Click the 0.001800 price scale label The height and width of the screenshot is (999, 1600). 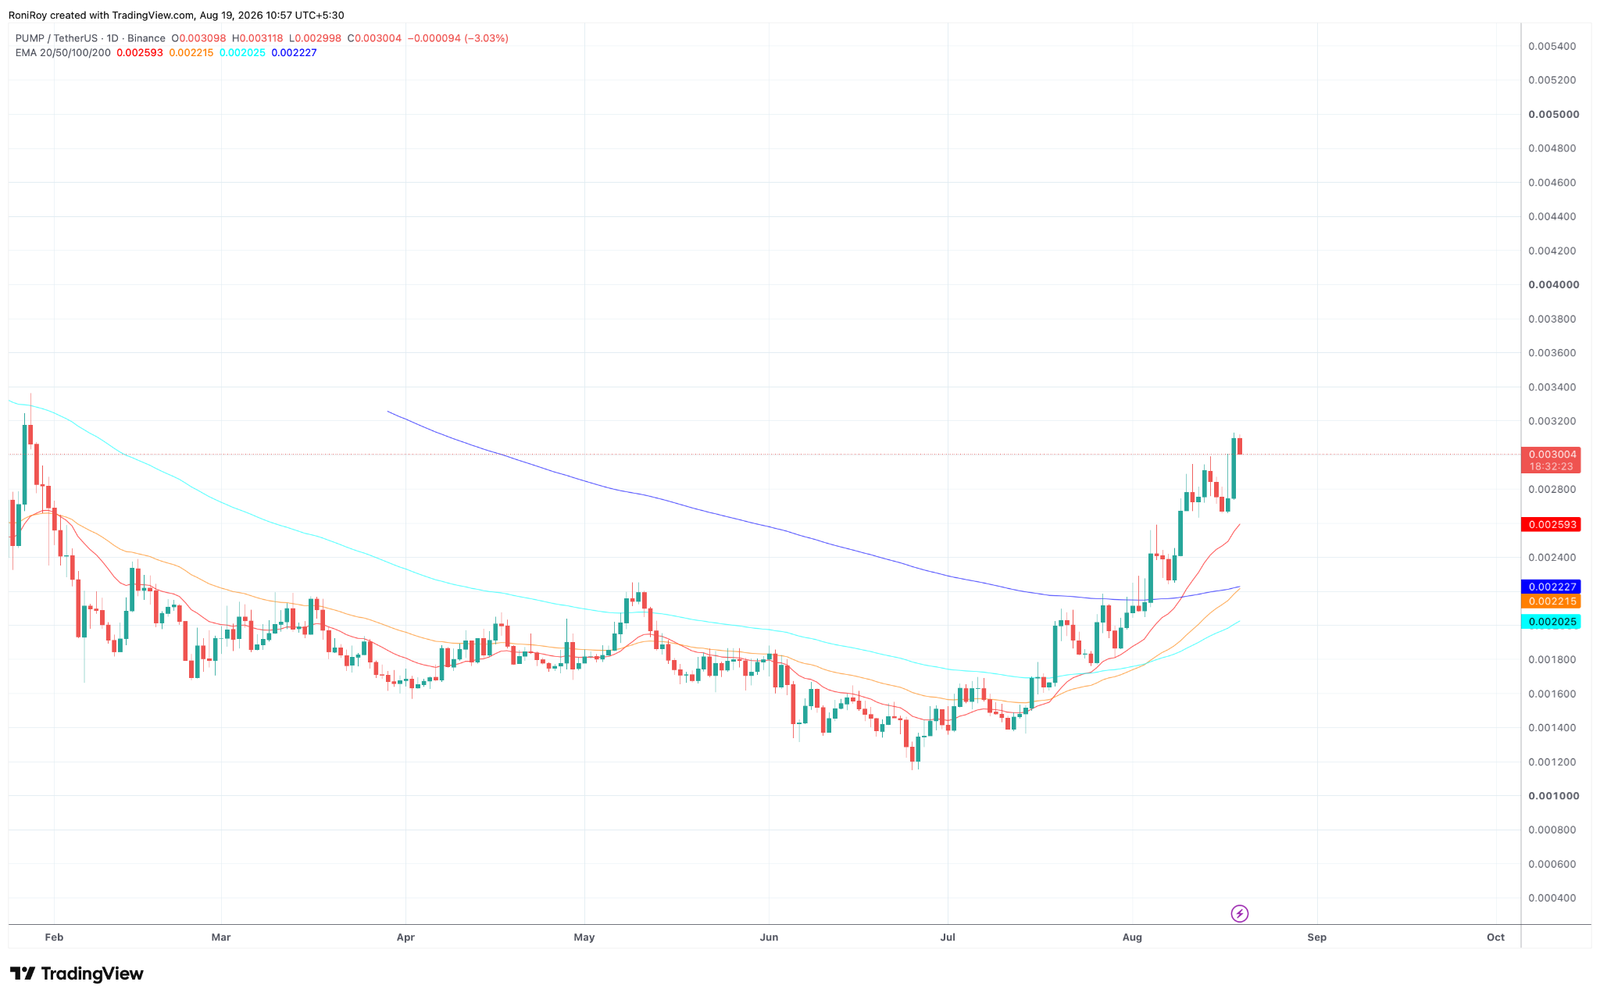click(1553, 660)
